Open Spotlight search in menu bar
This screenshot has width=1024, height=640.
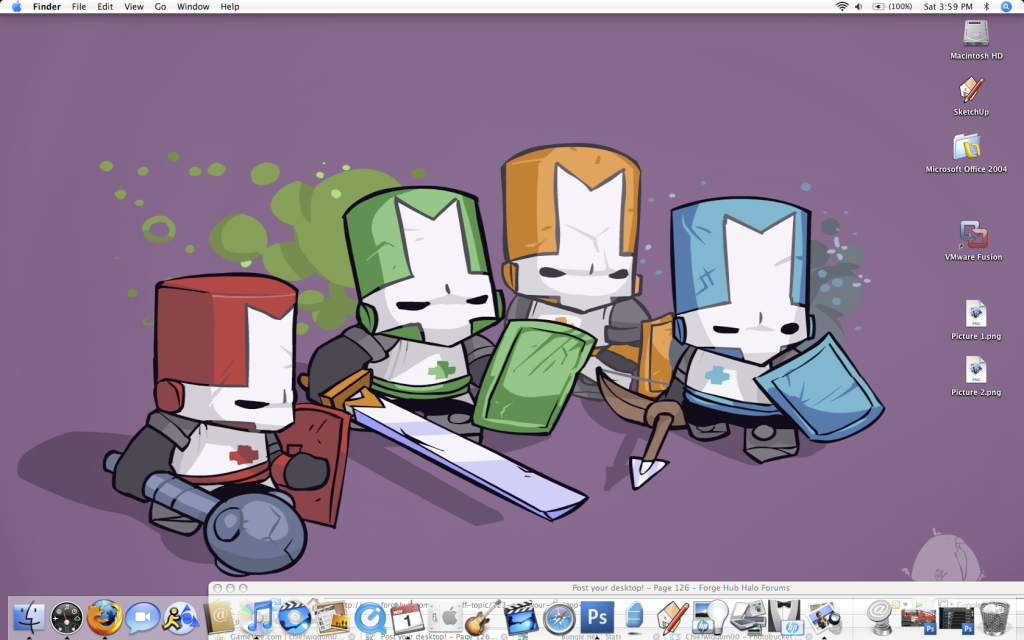[1006, 7]
